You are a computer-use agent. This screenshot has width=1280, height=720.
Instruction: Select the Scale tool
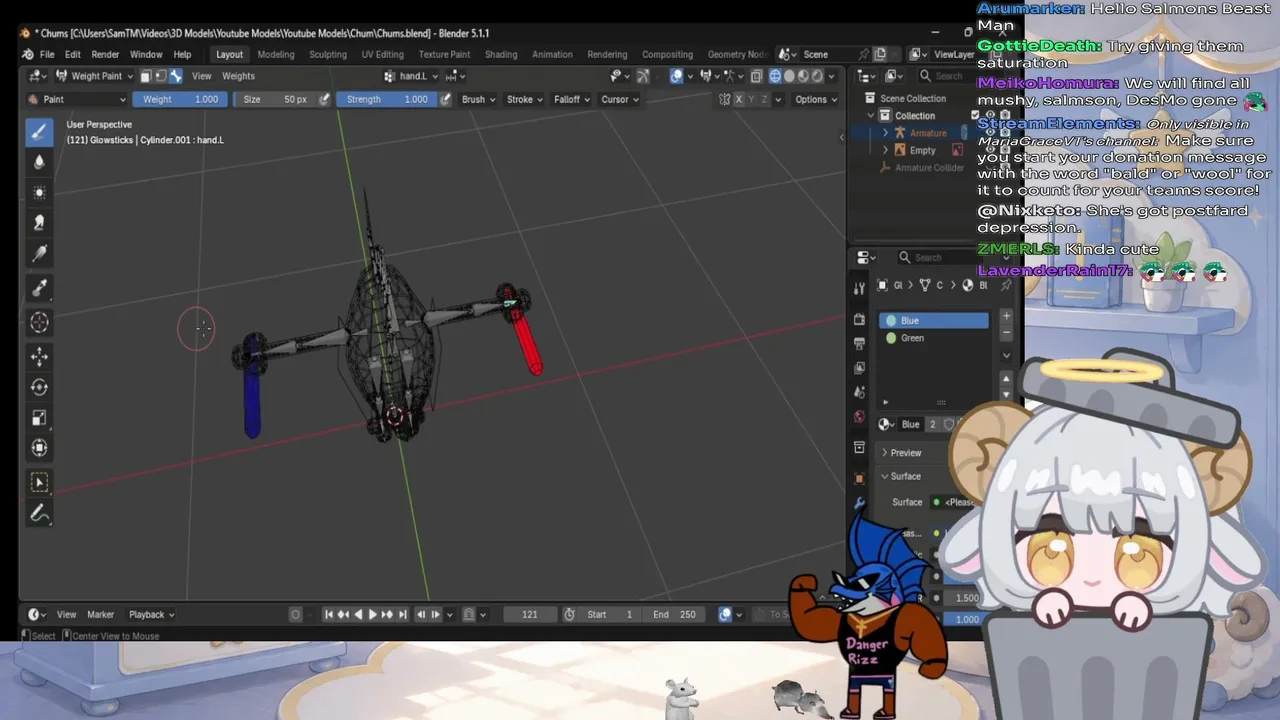point(40,417)
